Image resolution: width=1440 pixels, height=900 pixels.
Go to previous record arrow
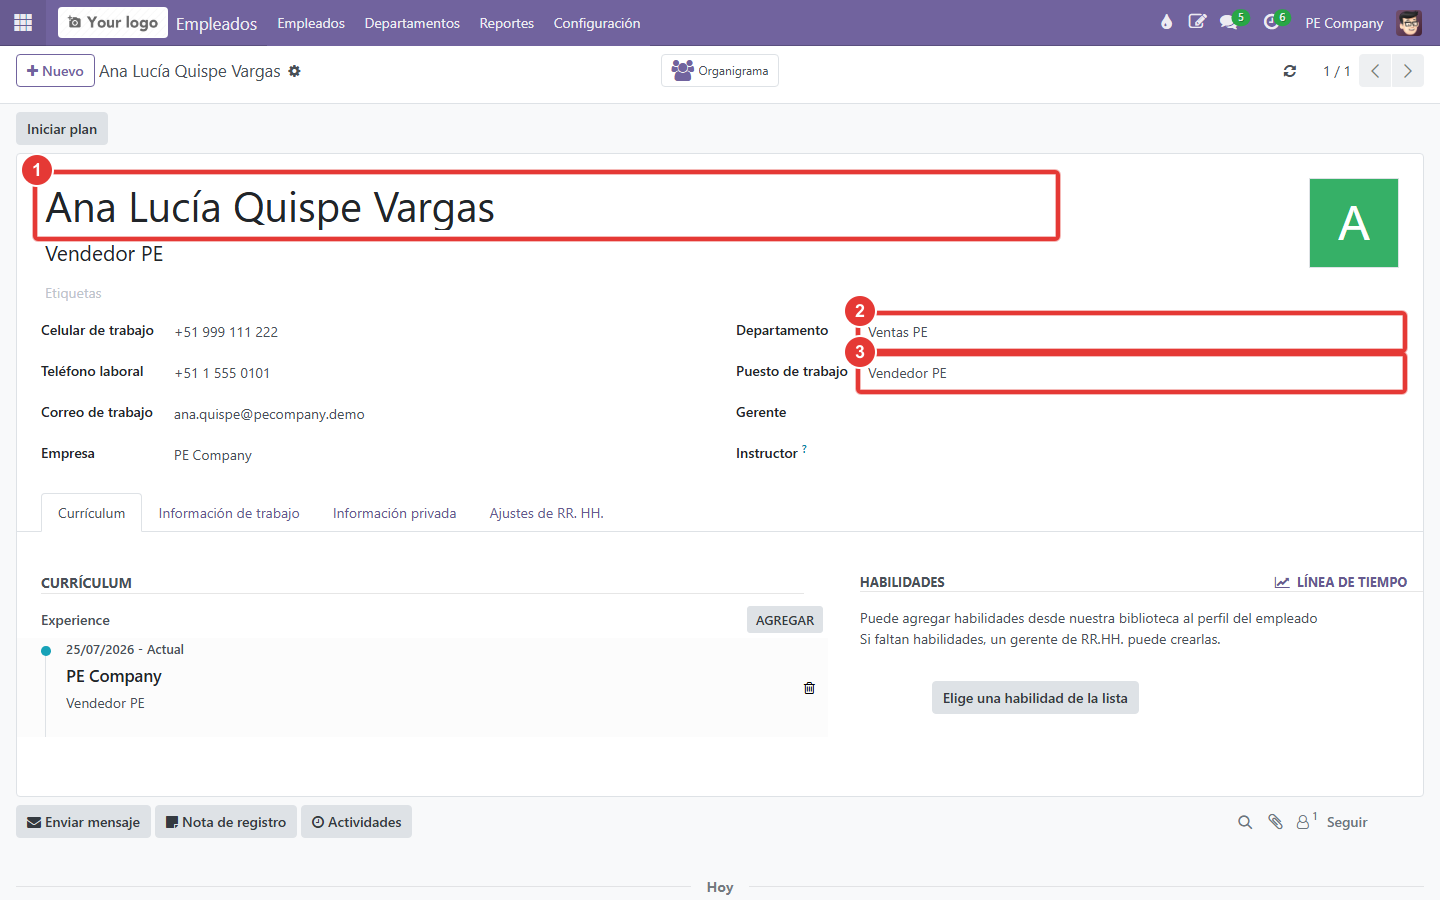(x=1375, y=71)
